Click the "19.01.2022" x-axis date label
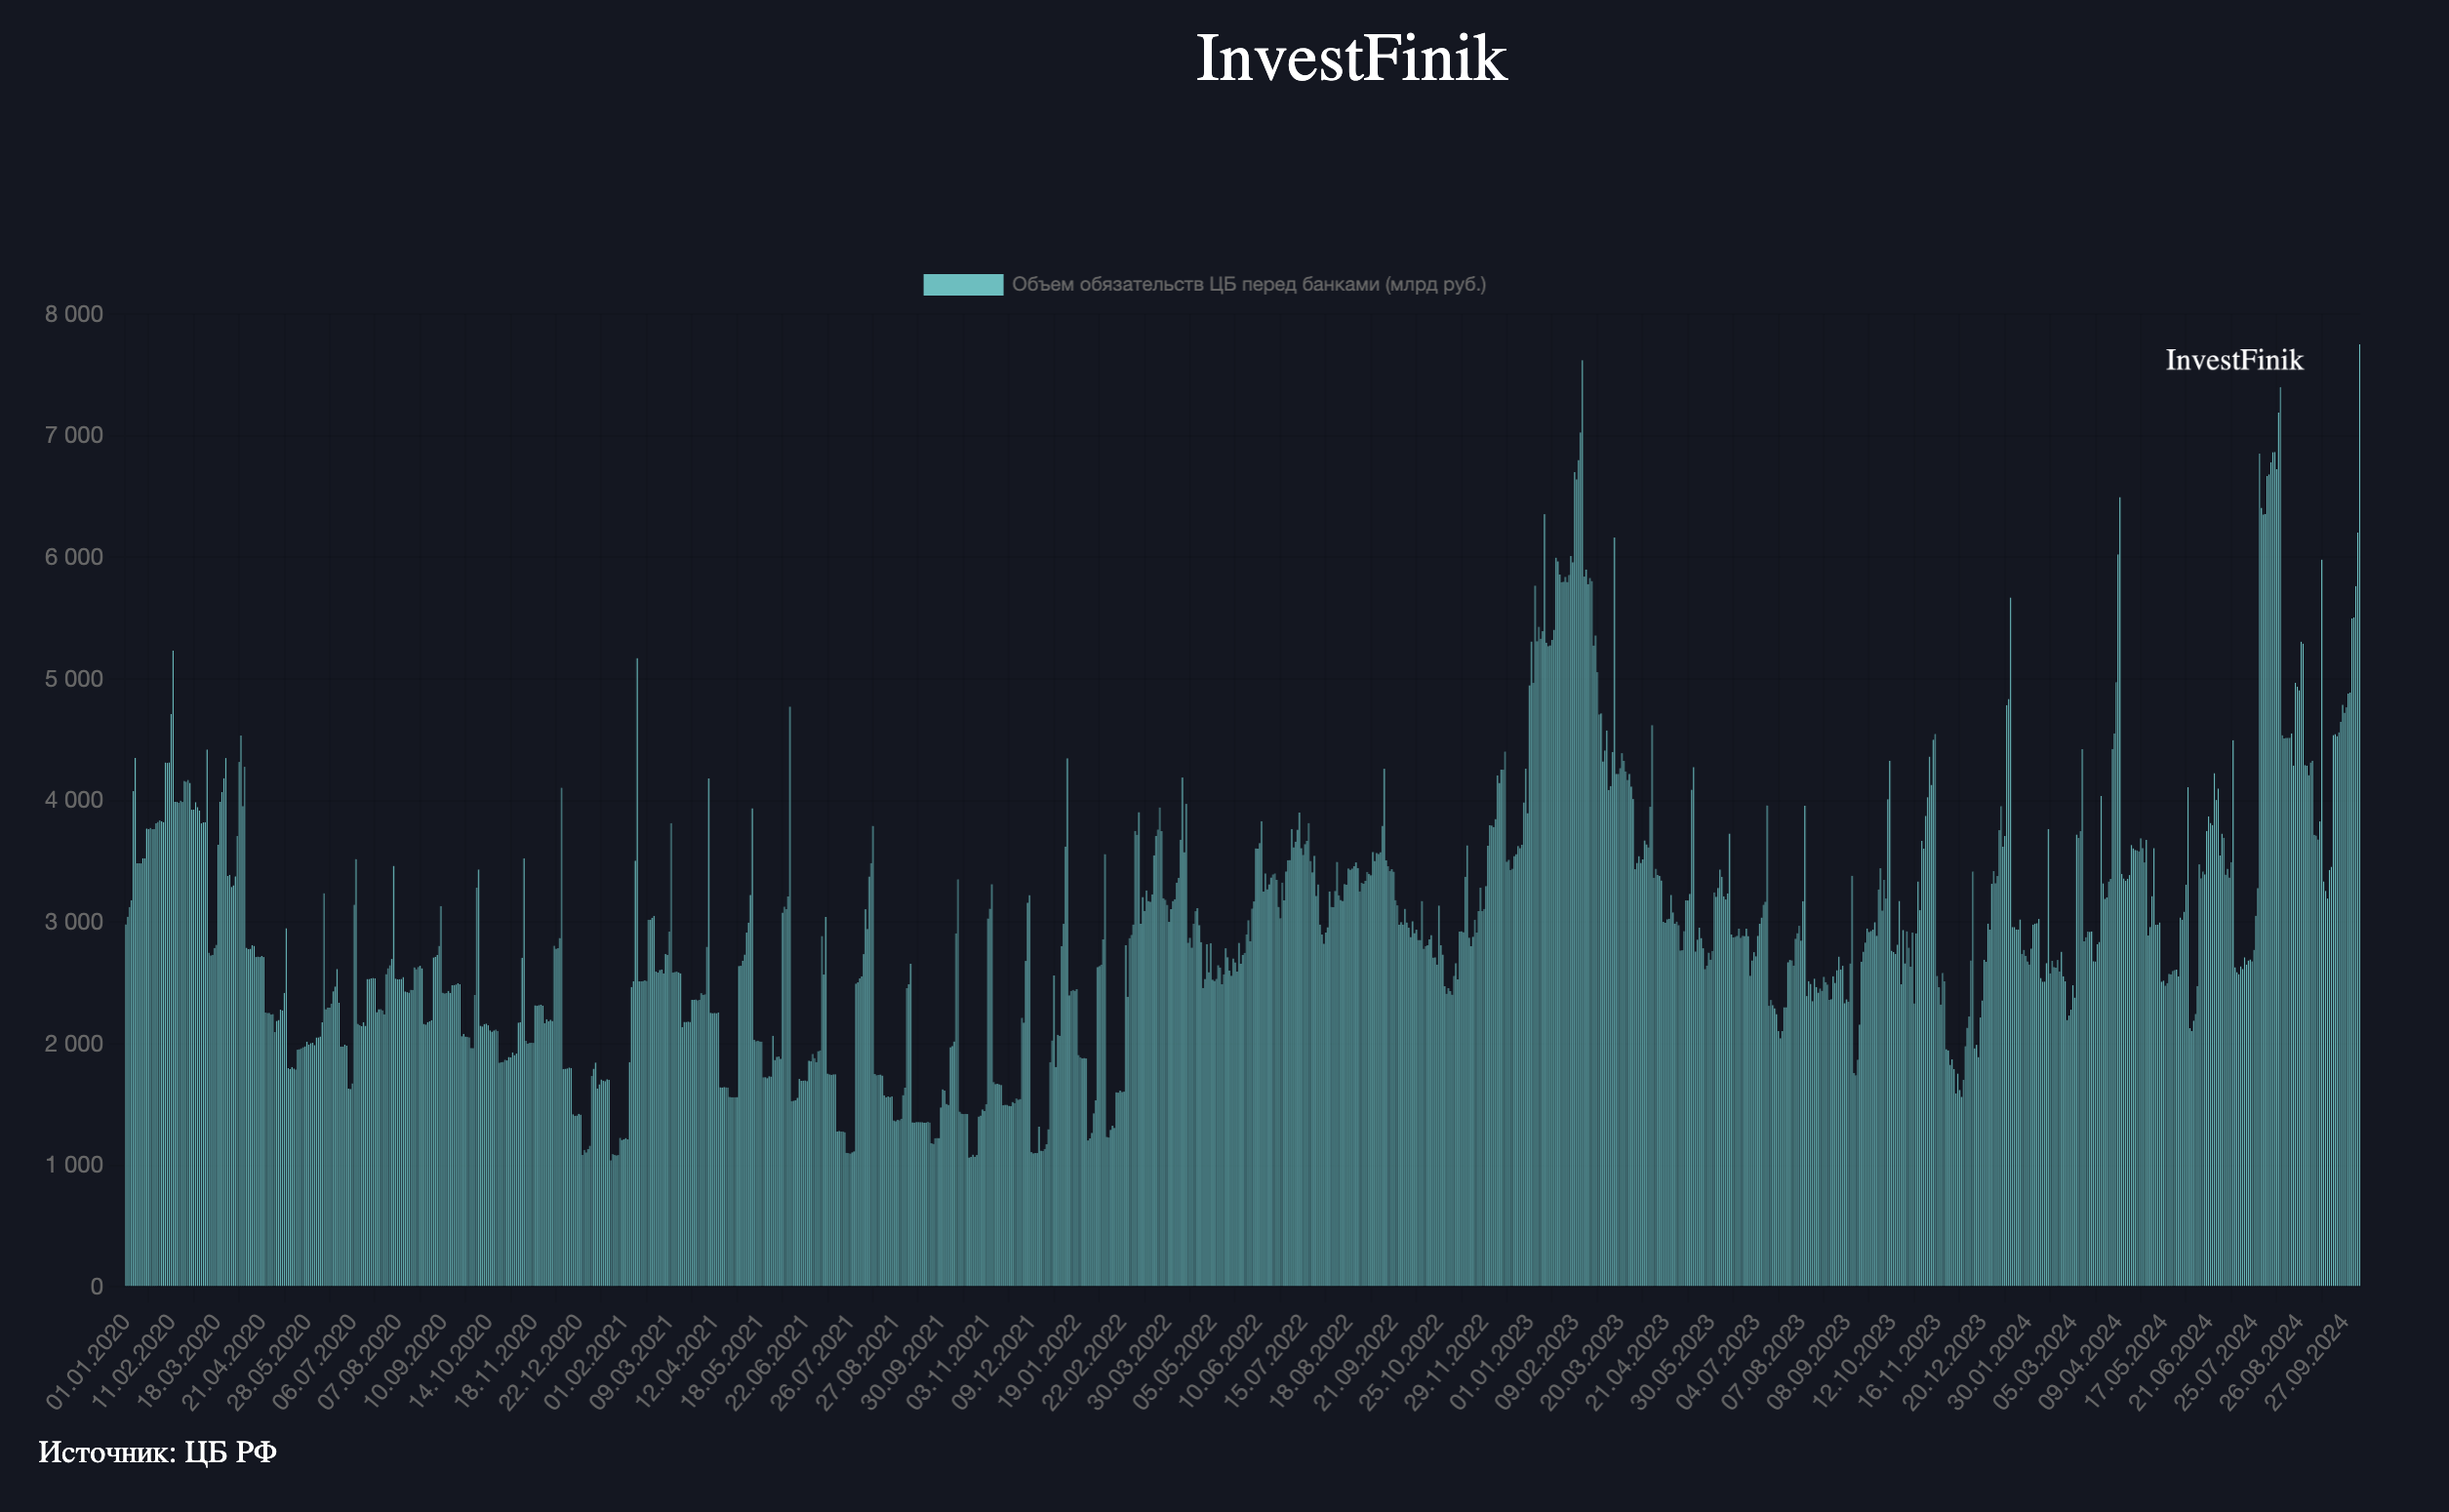2449x1512 pixels. (x=1041, y=1362)
